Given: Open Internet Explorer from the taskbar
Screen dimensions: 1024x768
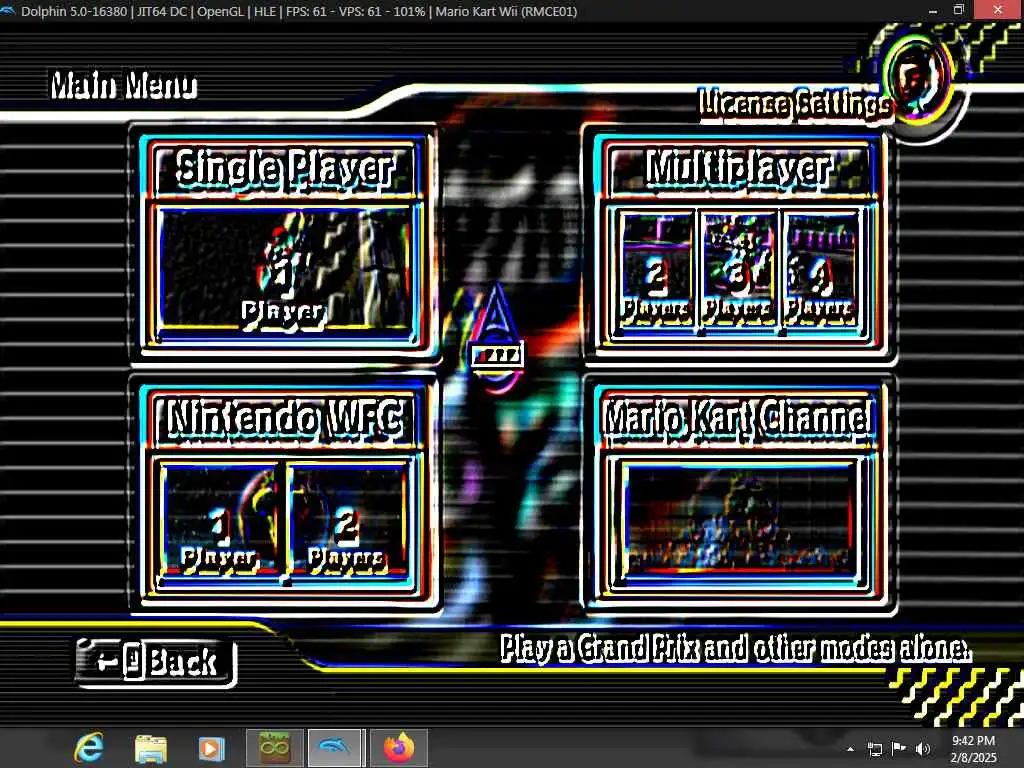Looking at the screenshot, I should (89, 748).
